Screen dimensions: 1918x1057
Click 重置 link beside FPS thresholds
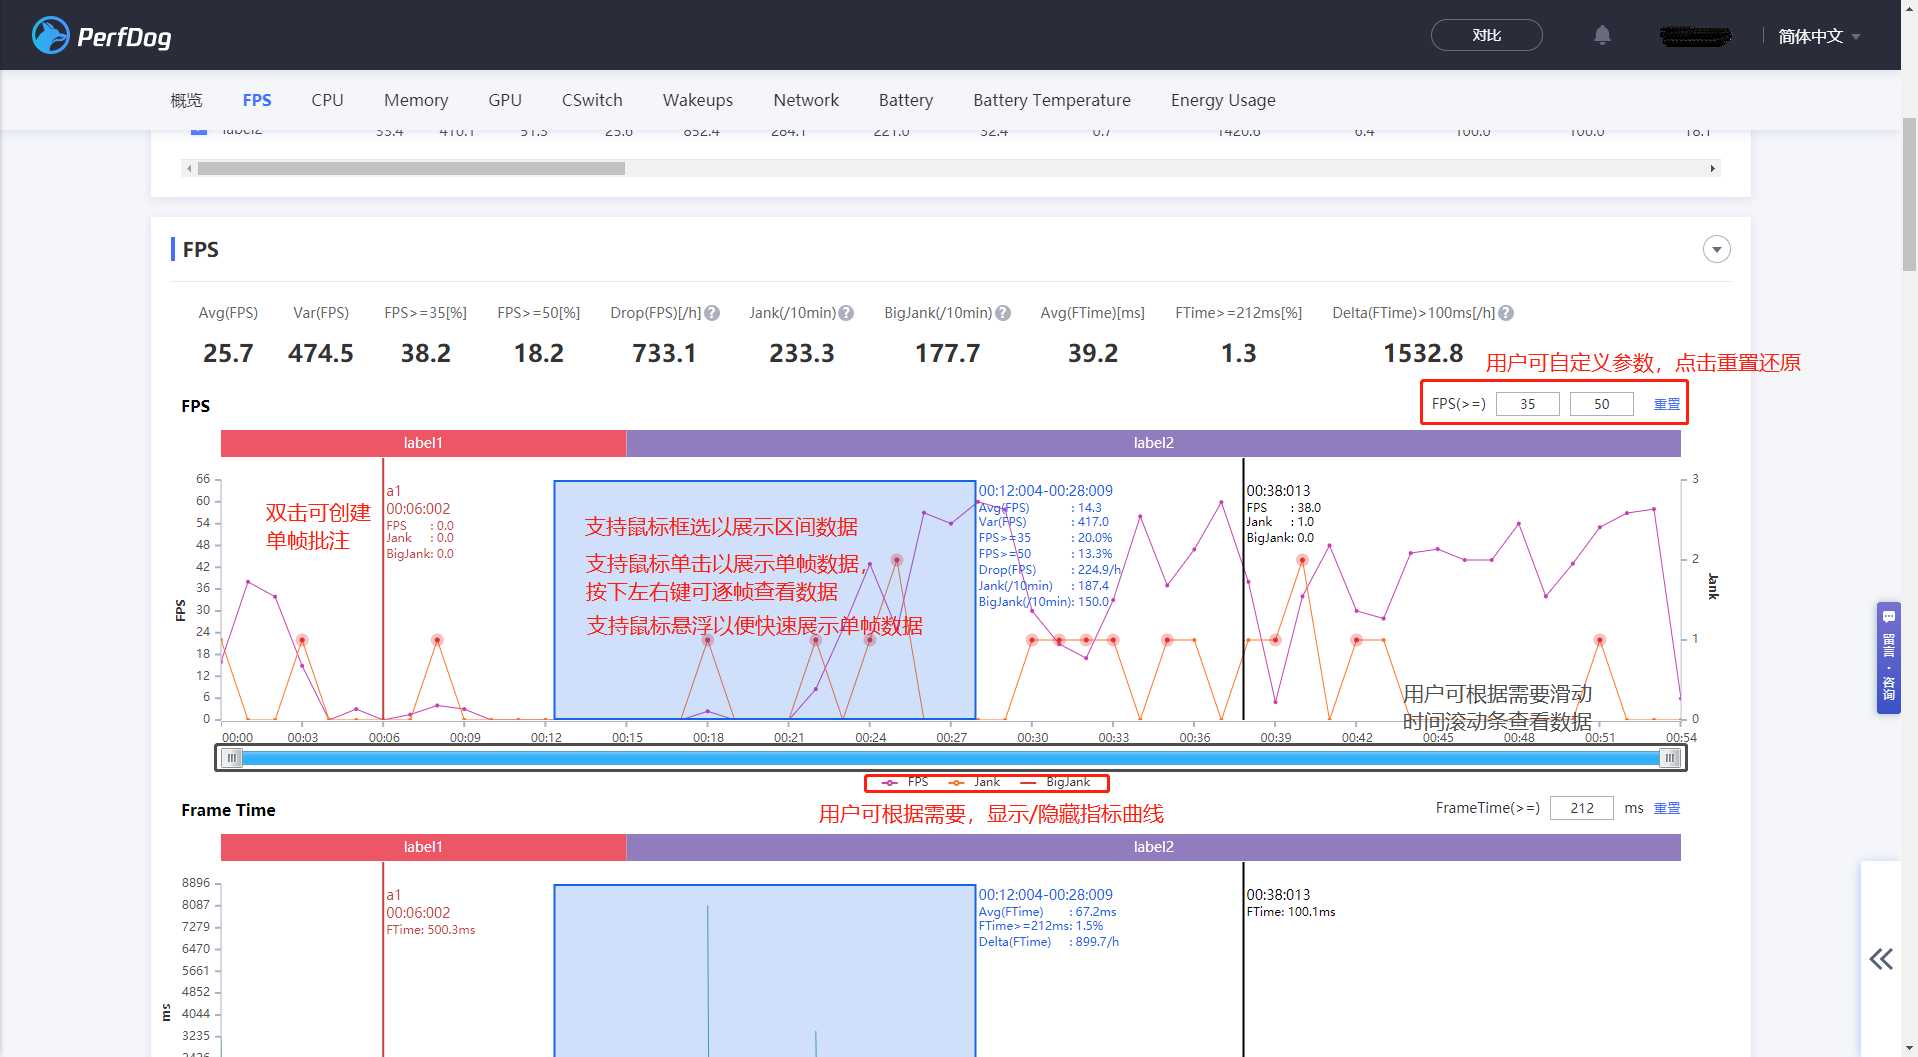click(1667, 404)
